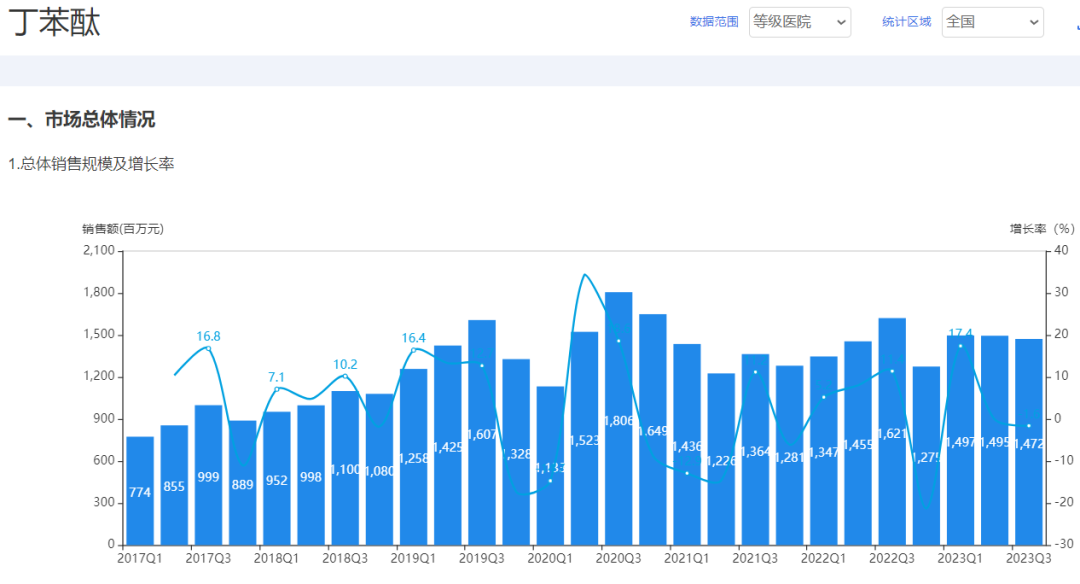
Task: Click the 2018Q3 axis label
Action: 345,558
